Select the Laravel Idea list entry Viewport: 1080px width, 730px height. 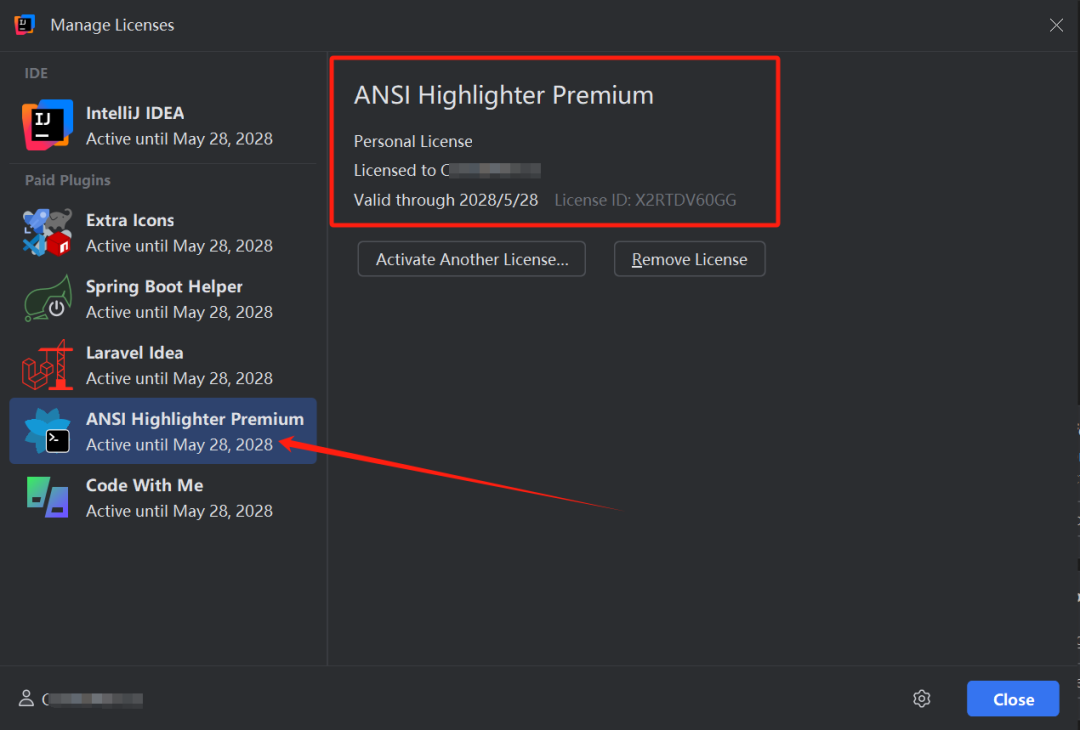pos(178,365)
